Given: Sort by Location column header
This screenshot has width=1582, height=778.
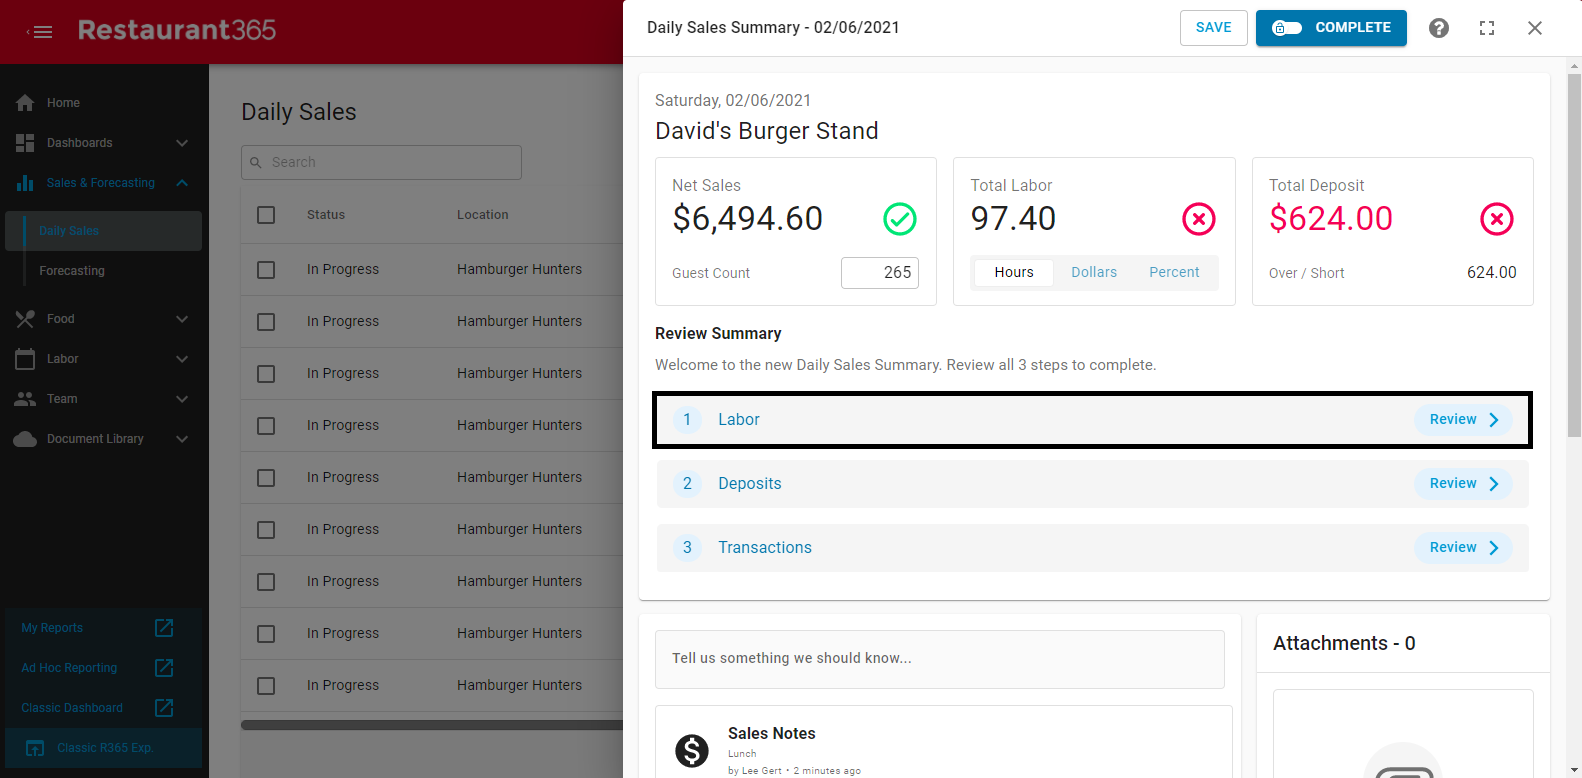Looking at the screenshot, I should 483,215.
